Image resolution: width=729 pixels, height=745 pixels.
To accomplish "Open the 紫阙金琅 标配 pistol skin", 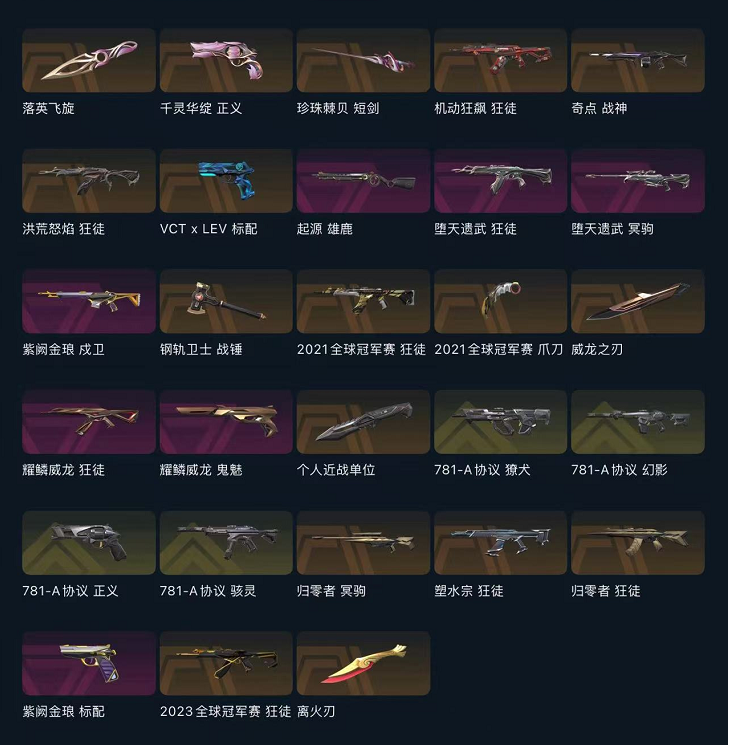I will coord(89,663).
